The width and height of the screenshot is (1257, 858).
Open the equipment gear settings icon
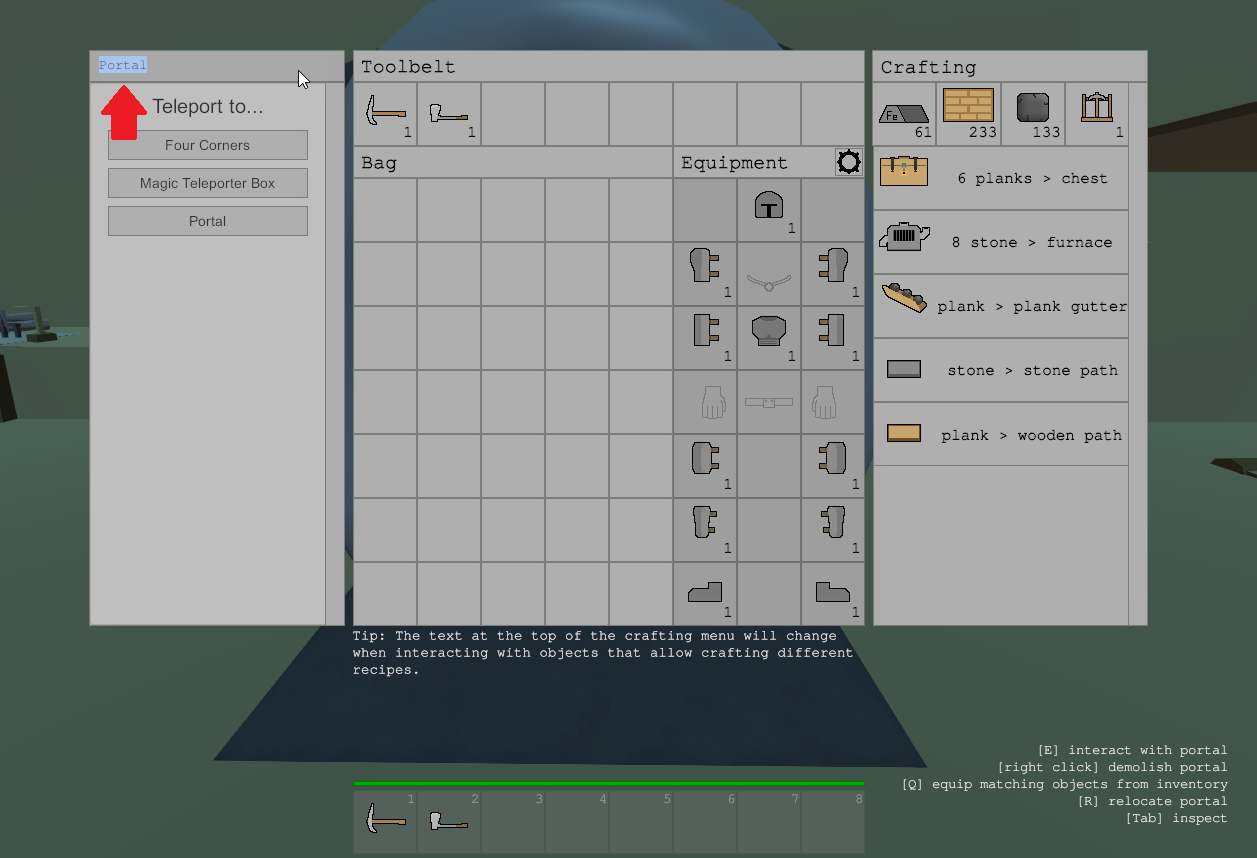pyautogui.click(x=849, y=162)
